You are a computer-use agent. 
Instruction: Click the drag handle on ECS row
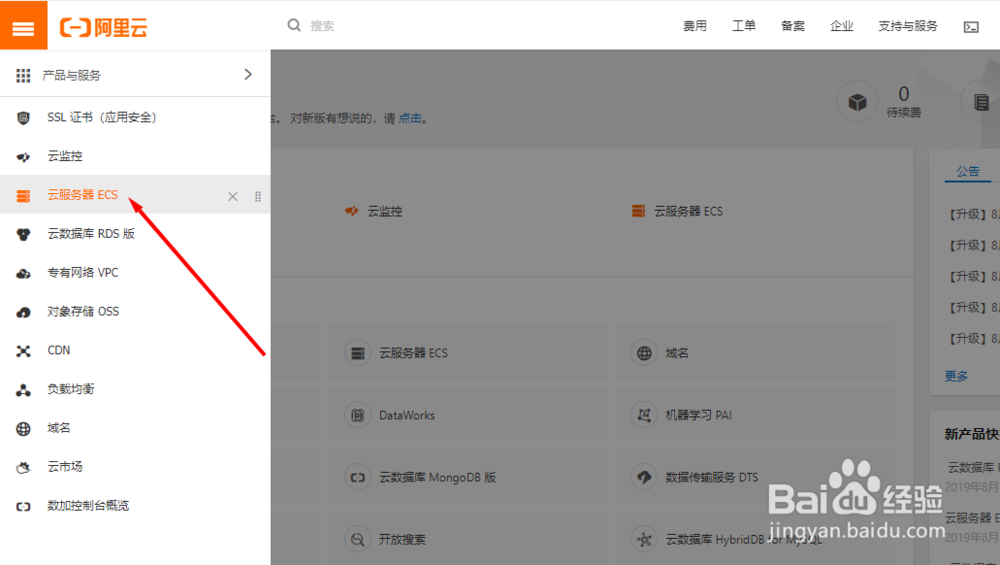pyautogui.click(x=258, y=196)
